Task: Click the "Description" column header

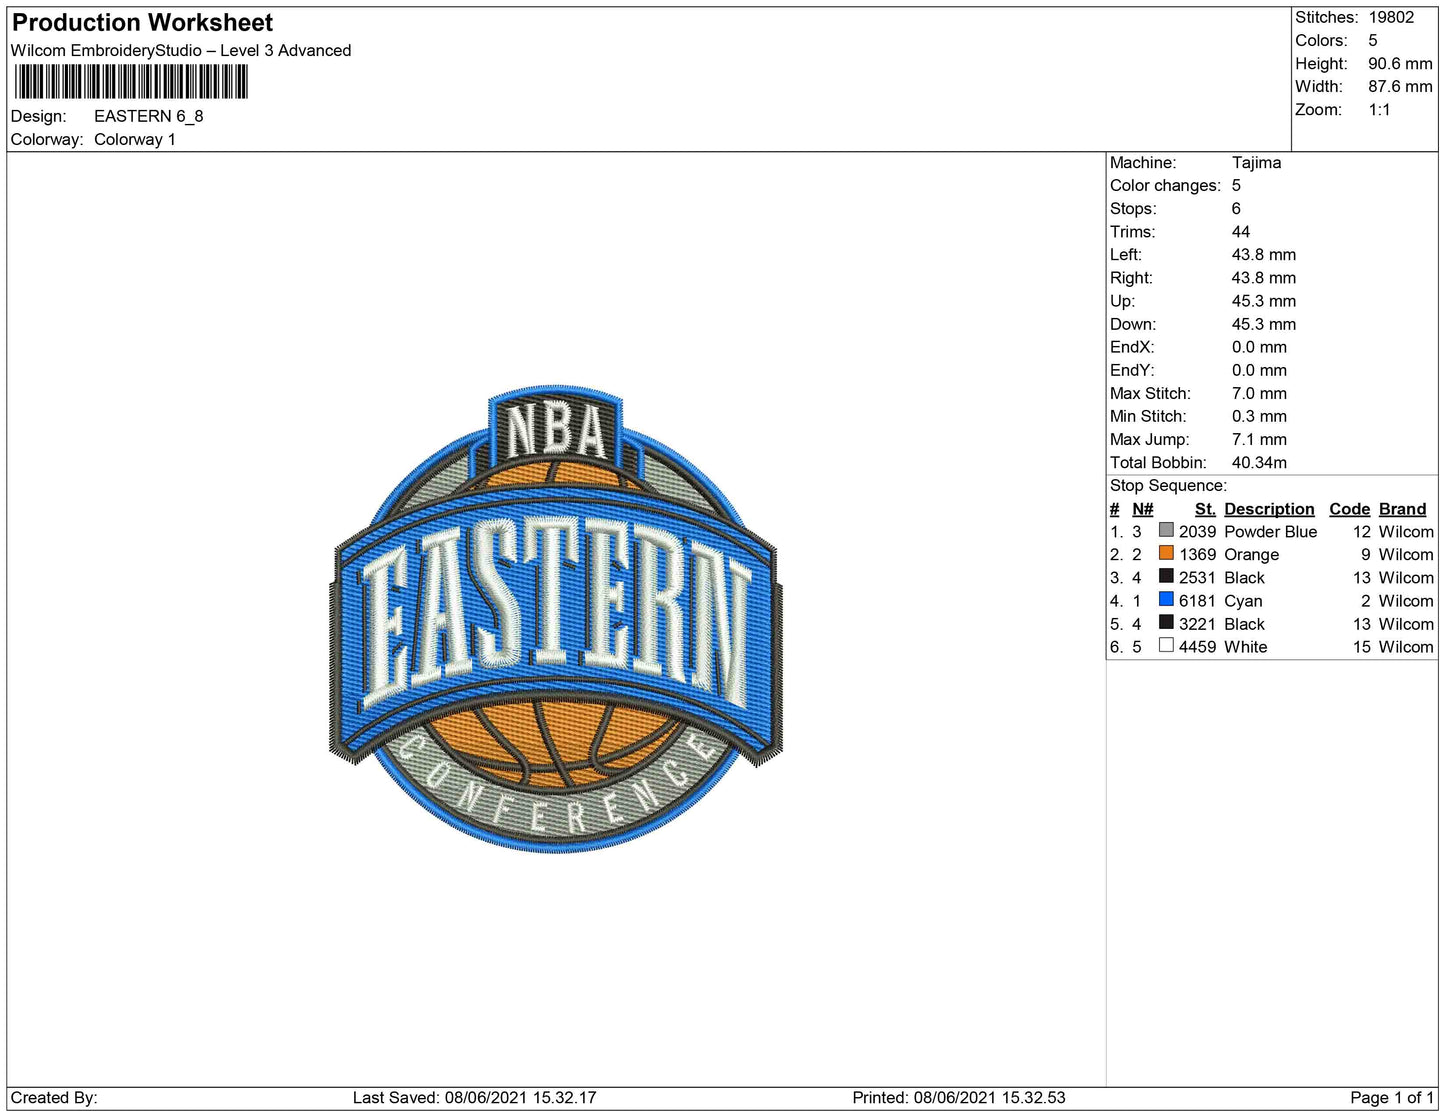Action: pos(1269,509)
